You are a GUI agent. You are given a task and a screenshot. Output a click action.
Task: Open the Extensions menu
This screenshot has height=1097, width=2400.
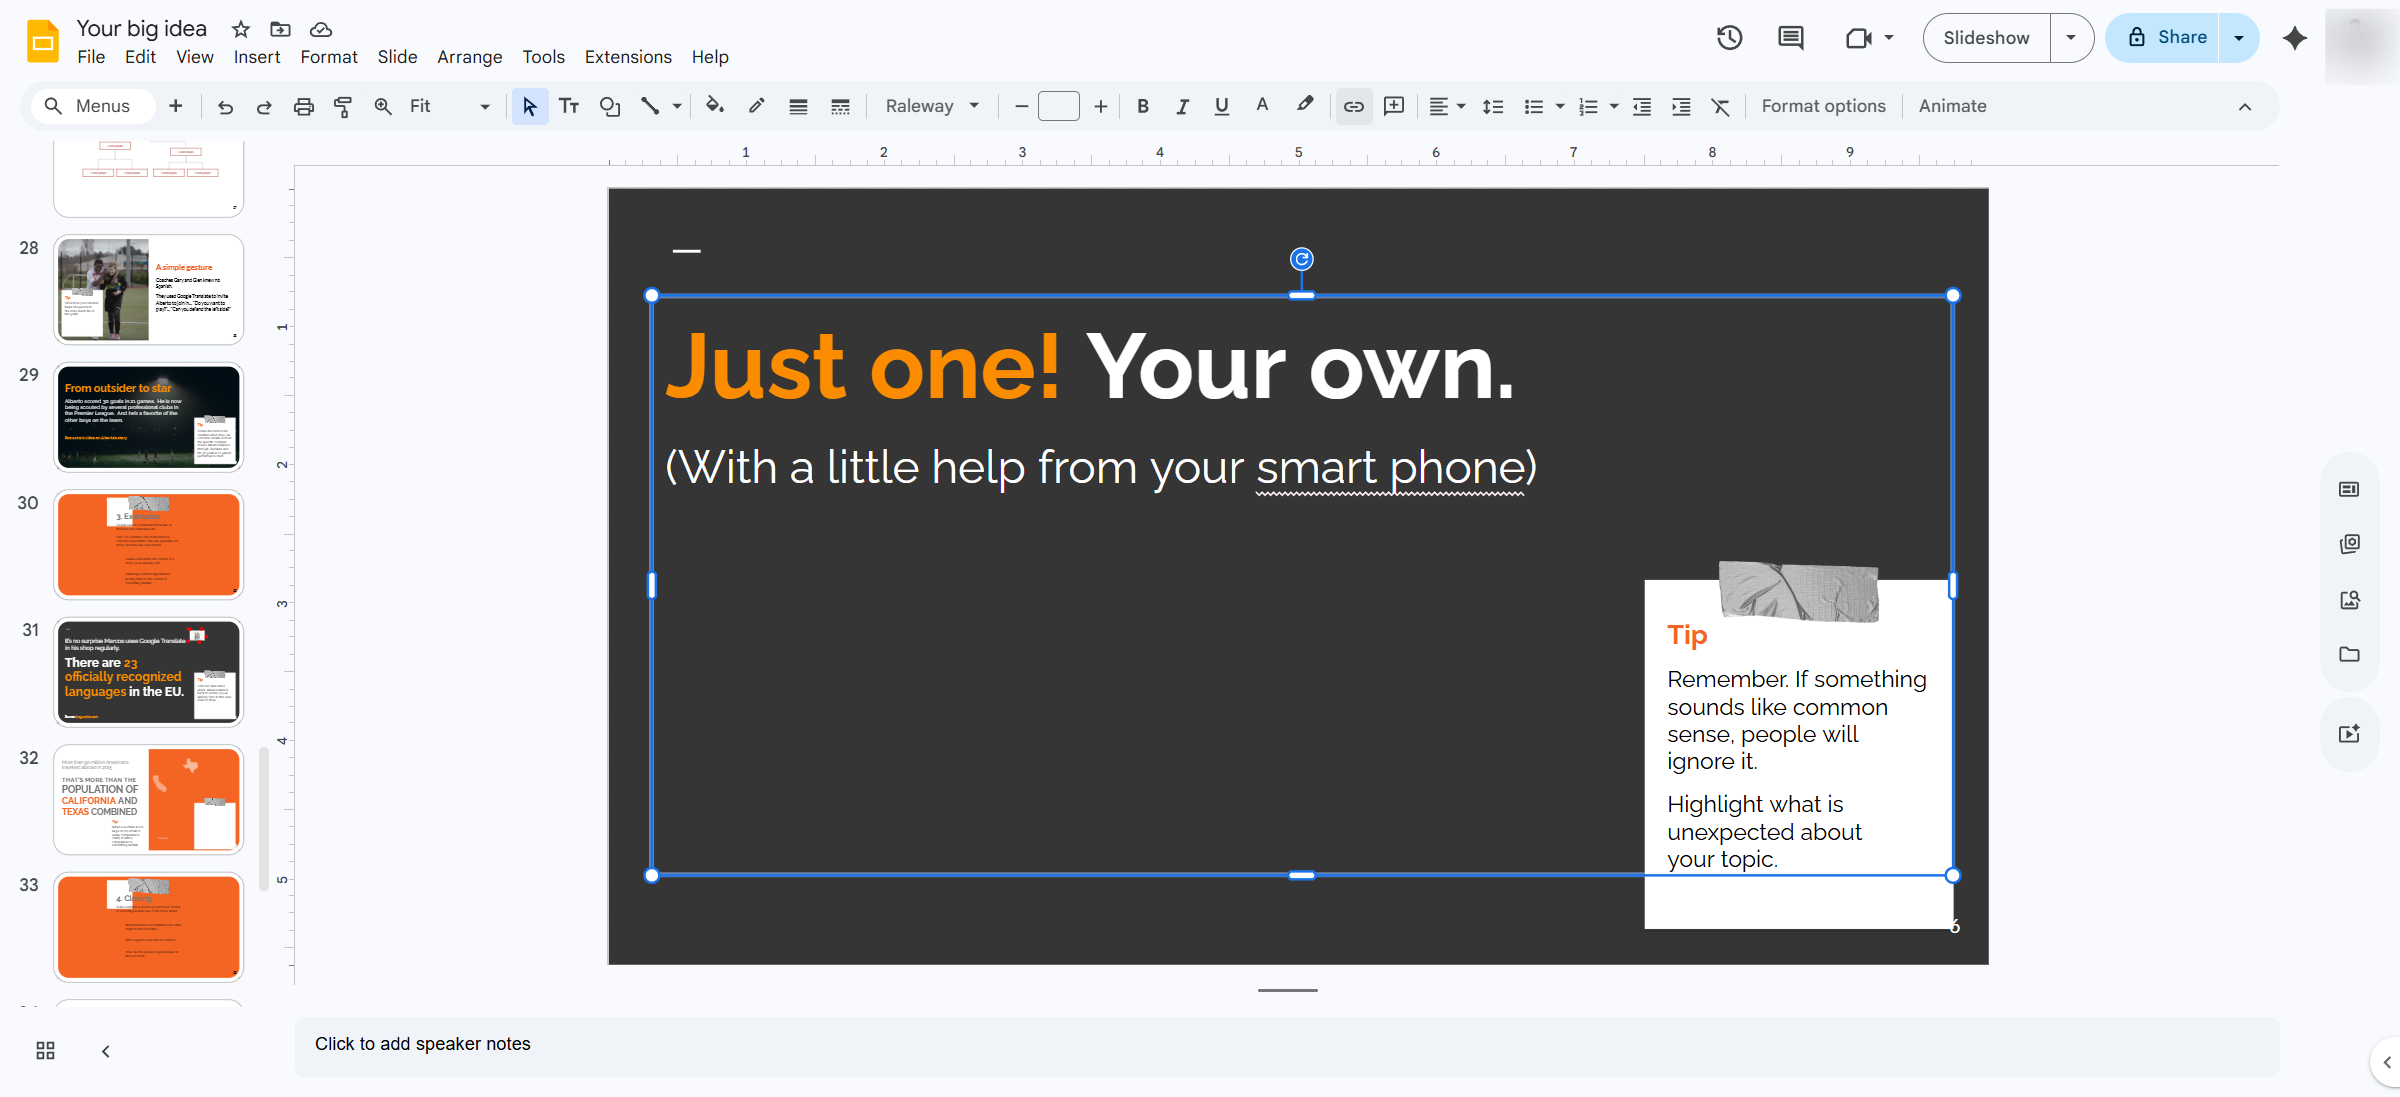point(628,57)
